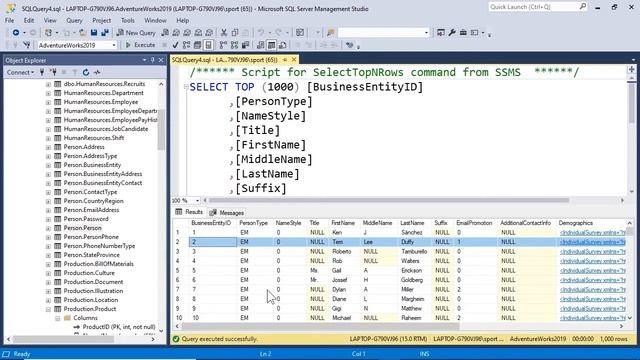Screen dimensions: 640x360
Task: Switch output to Results to Grid
Action: (271, 45)
